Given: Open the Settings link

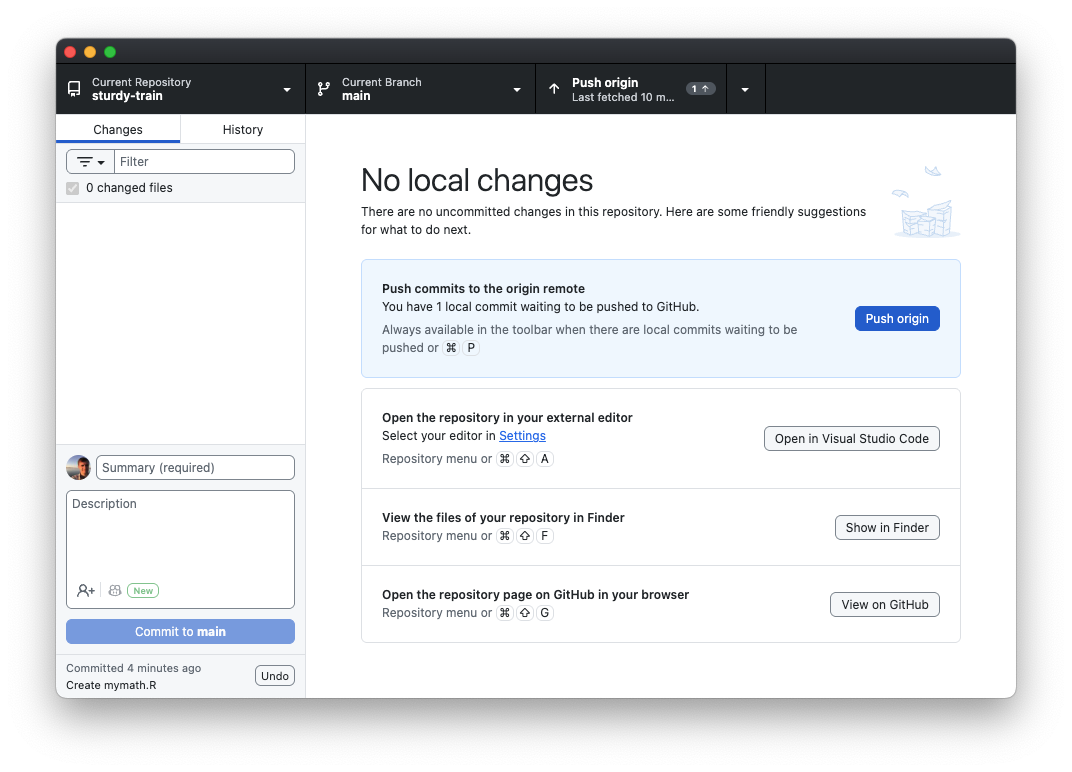Looking at the screenshot, I should pyautogui.click(x=522, y=436).
